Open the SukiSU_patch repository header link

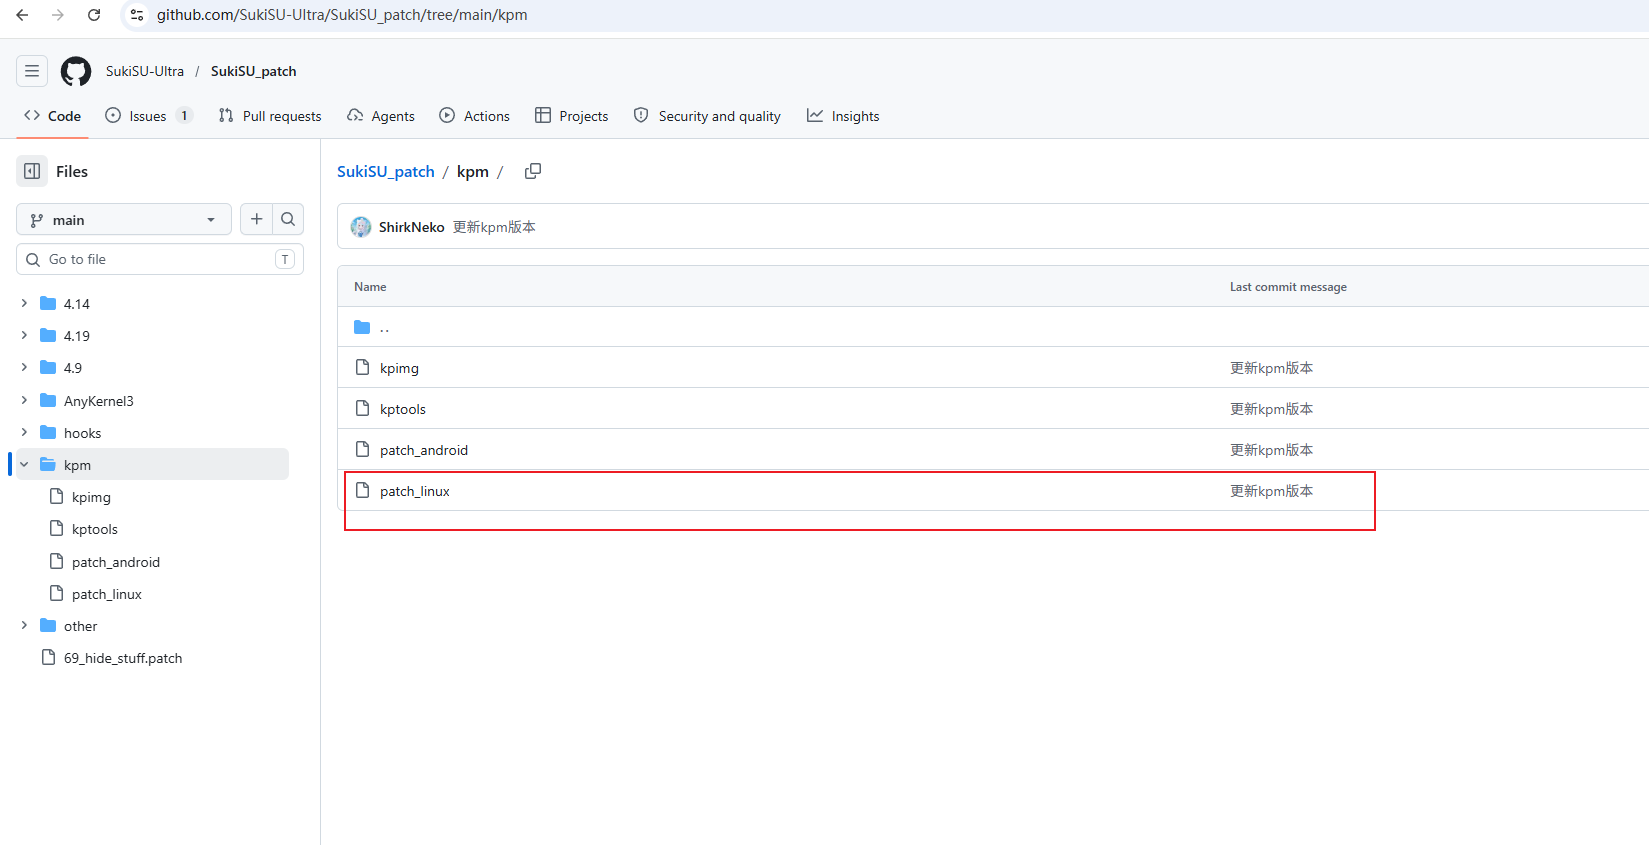(x=254, y=71)
